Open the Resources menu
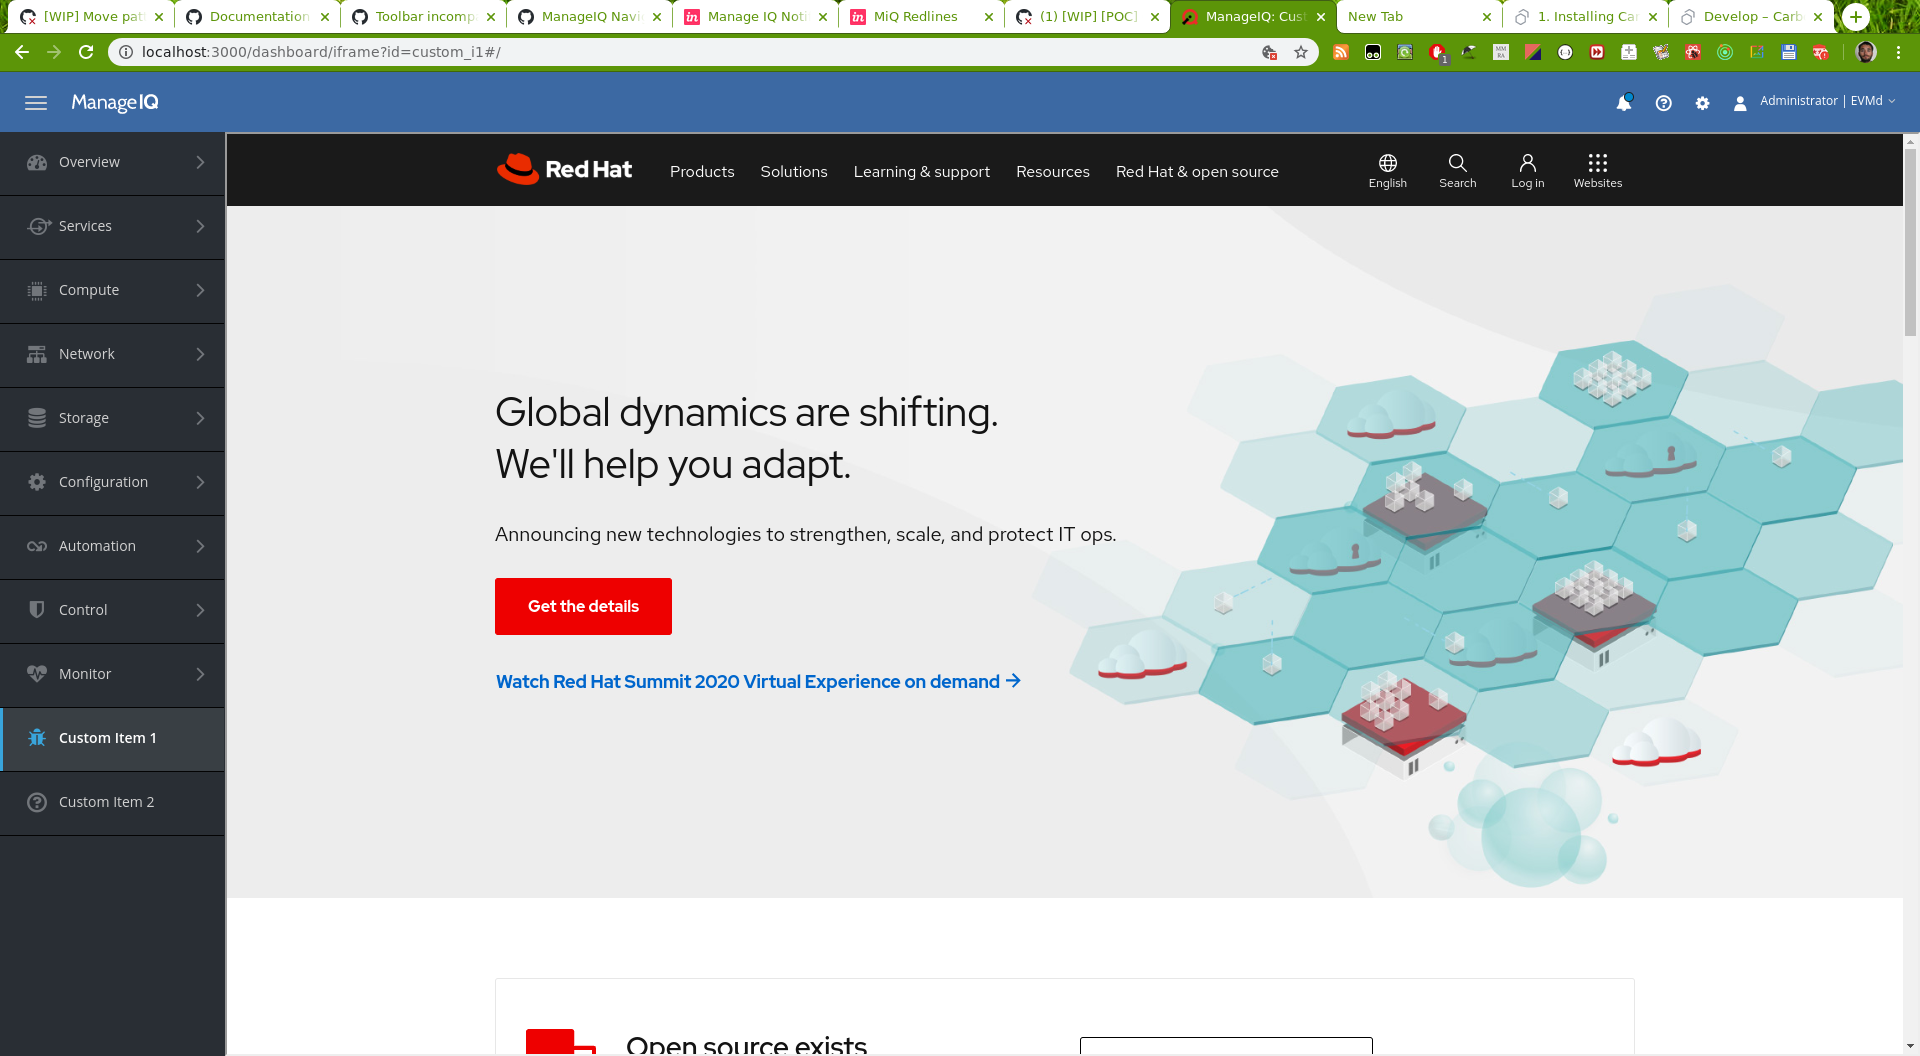 click(x=1053, y=172)
